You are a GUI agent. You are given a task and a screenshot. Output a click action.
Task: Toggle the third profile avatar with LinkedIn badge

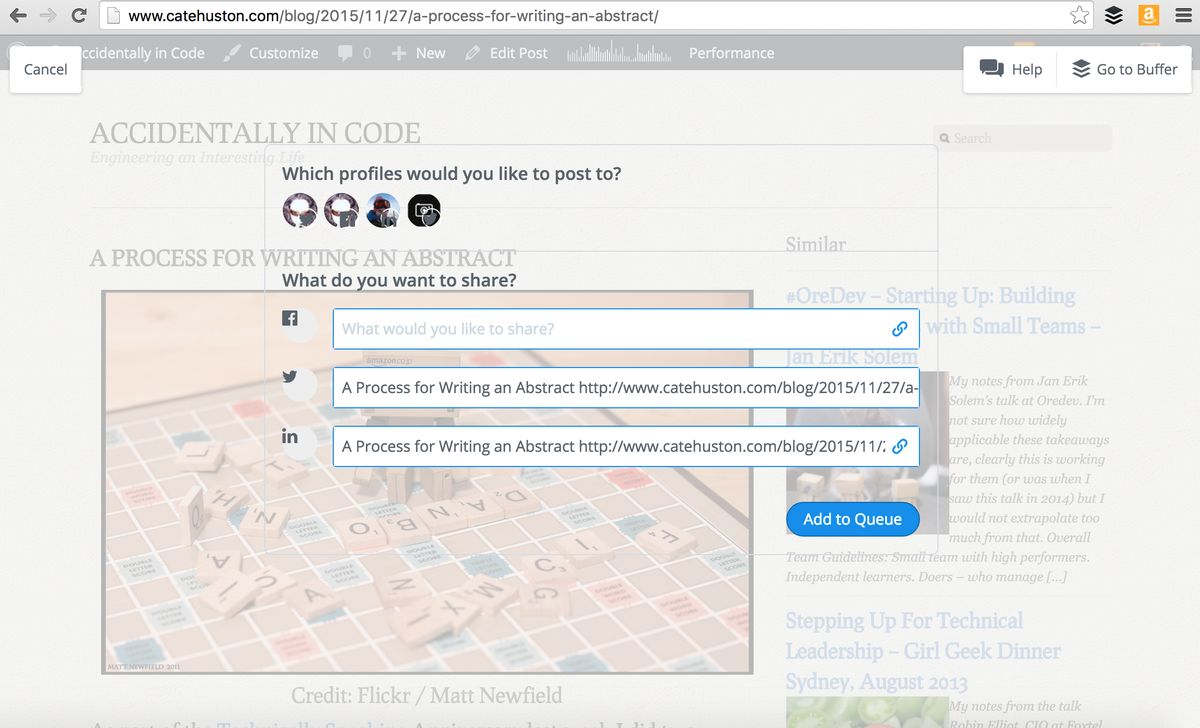383,210
